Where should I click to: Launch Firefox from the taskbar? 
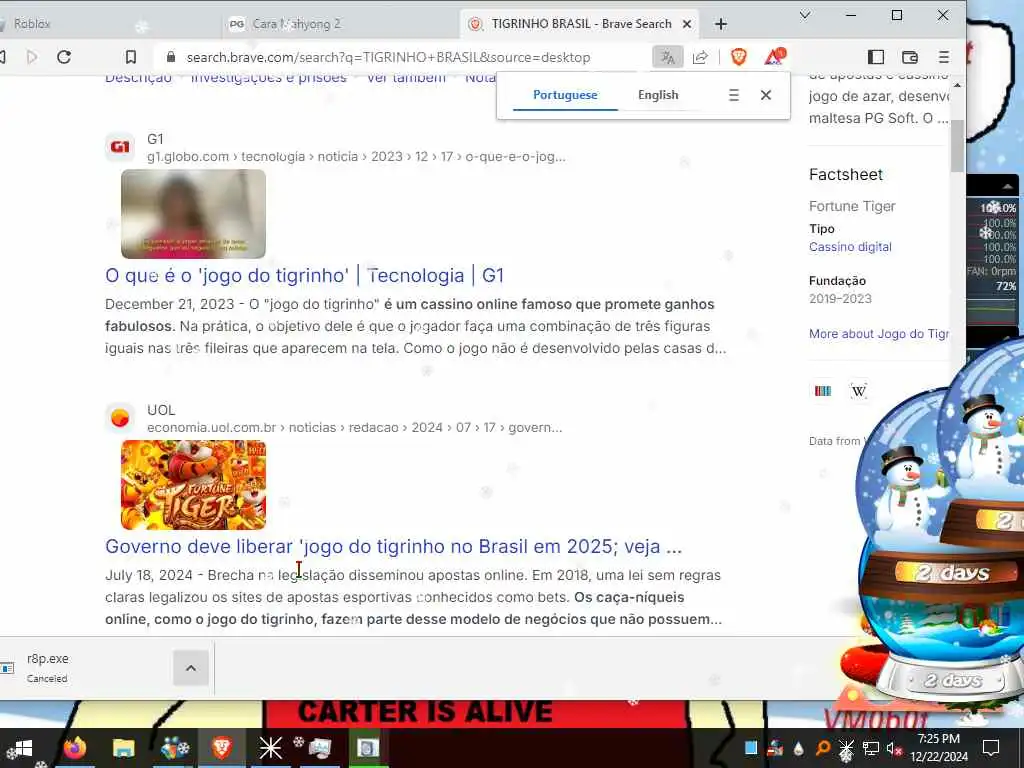click(74, 748)
